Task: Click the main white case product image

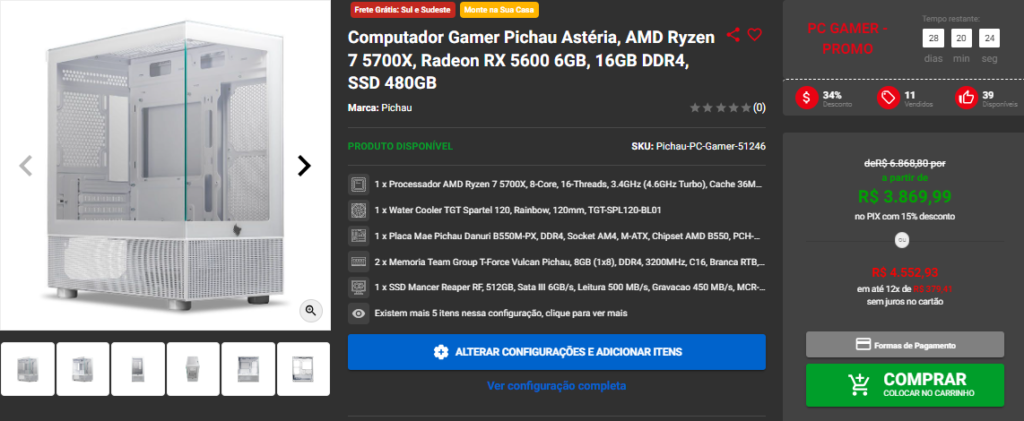Action: [x=165, y=165]
